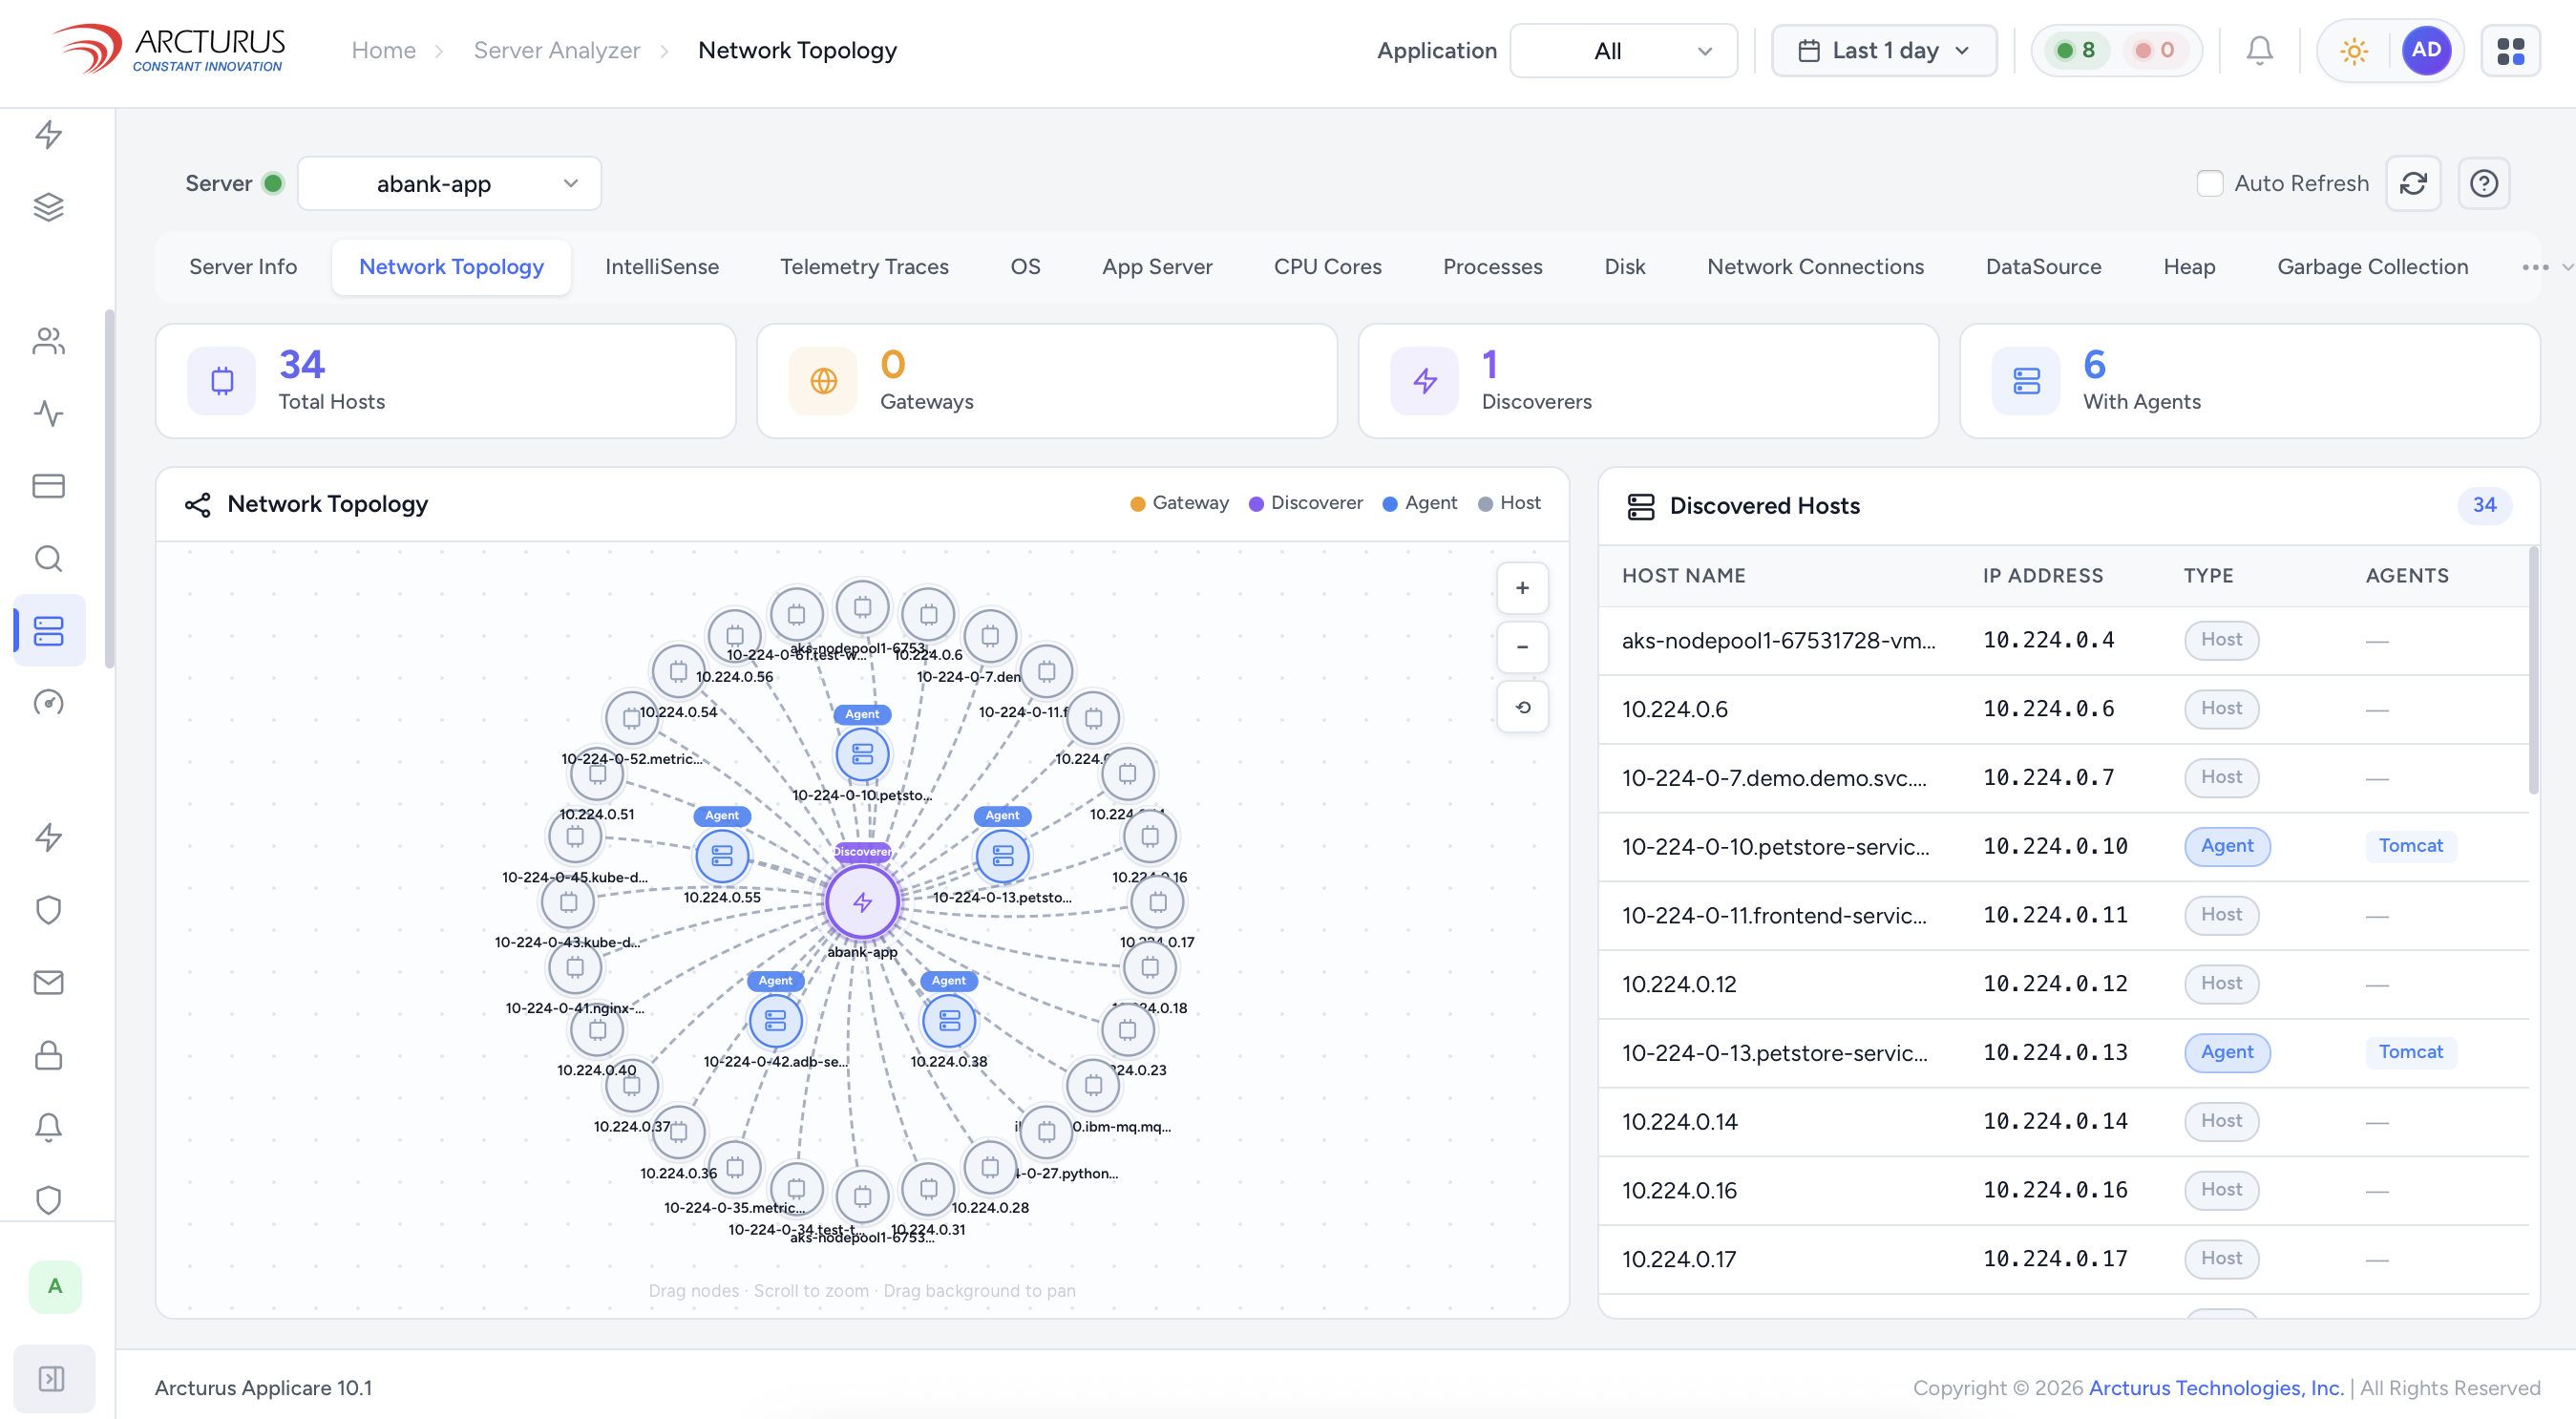Click the Tomcat tag for 10.224.0.13
Screen dimensions: 2576x1419
click(2410, 1052)
